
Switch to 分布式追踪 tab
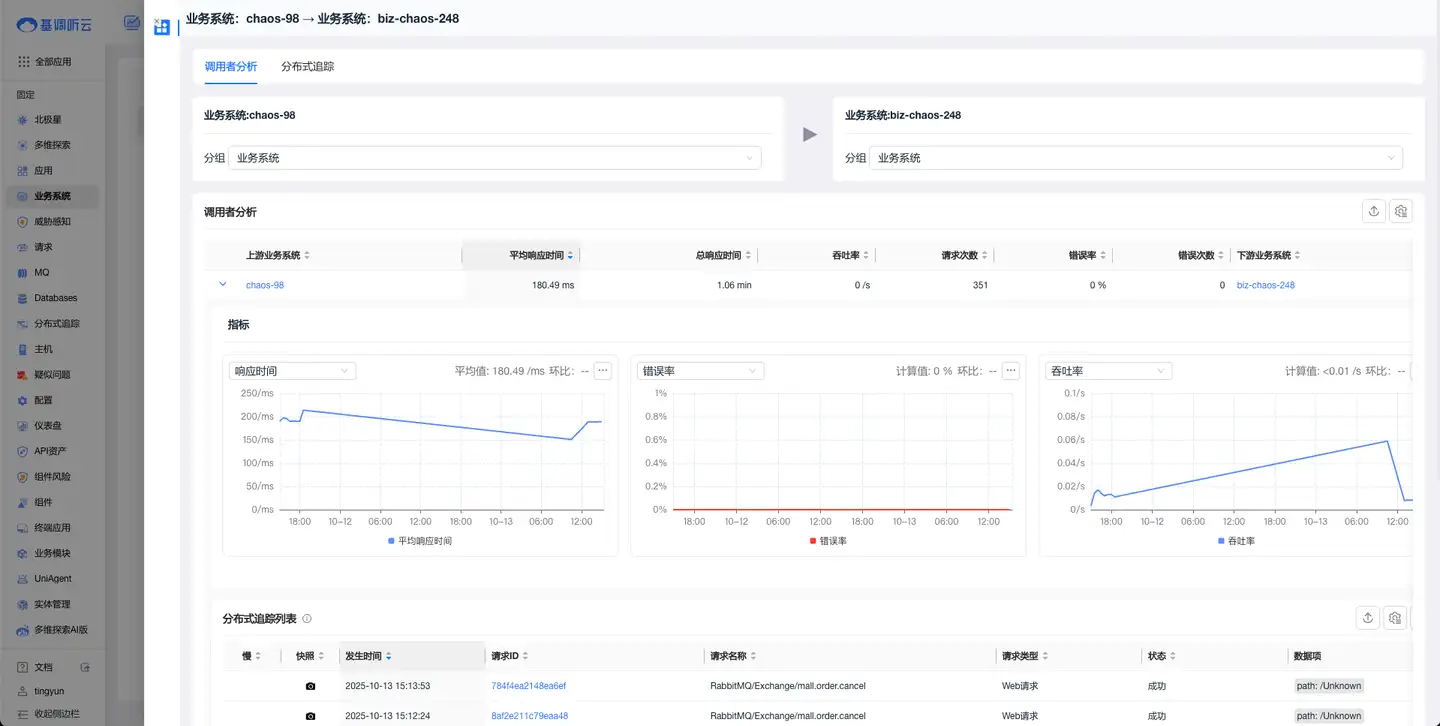point(307,67)
